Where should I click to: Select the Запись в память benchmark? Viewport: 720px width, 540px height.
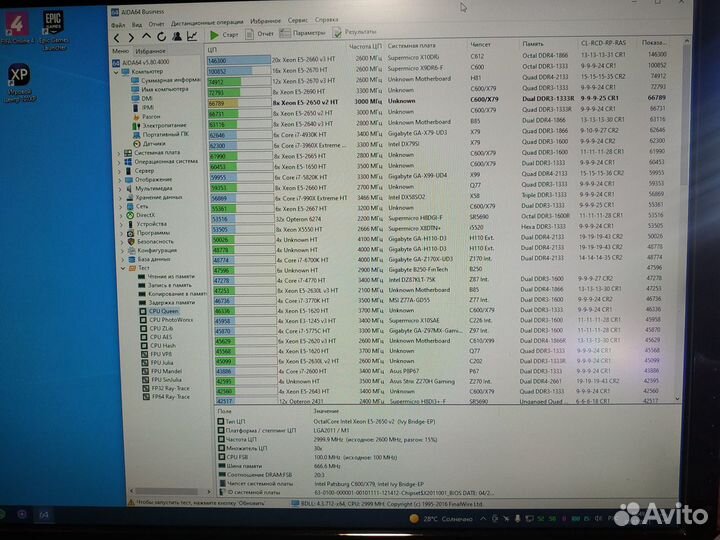pyautogui.click(x=165, y=286)
